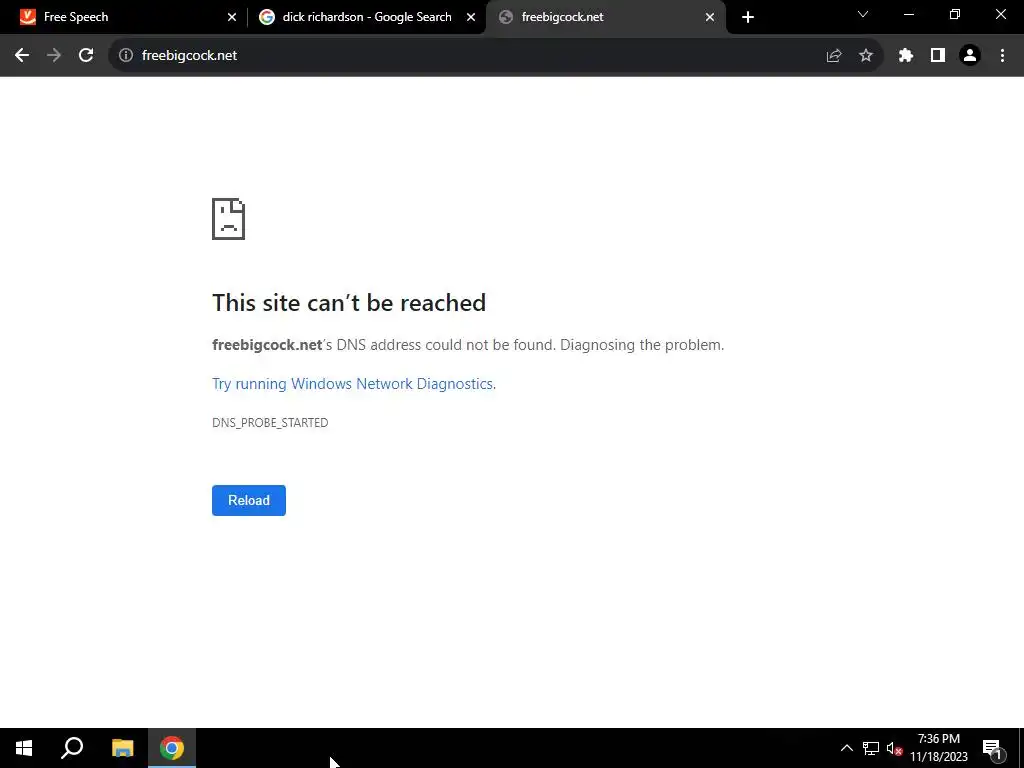Show hidden system tray icons

(846, 748)
